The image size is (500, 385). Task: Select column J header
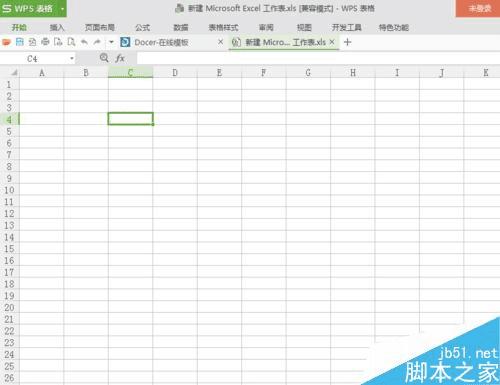pyautogui.click(x=441, y=73)
